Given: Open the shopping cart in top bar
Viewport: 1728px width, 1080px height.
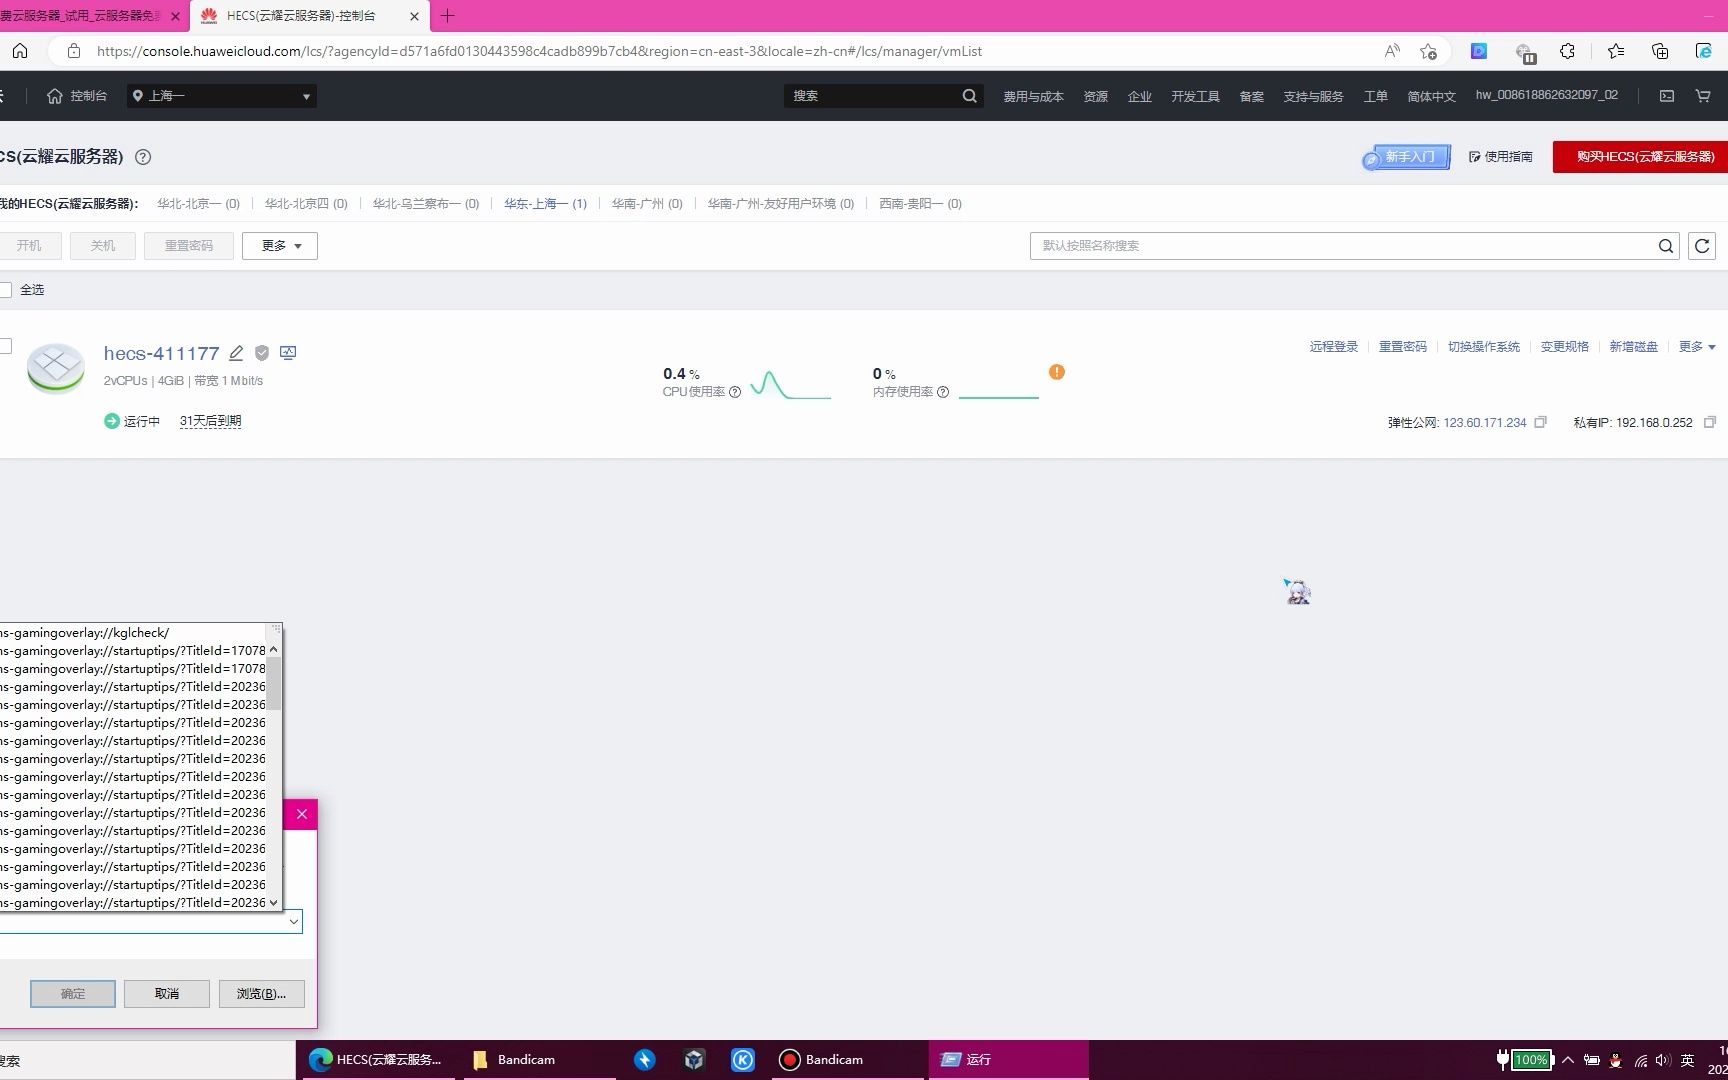Looking at the screenshot, I should click(x=1702, y=95).
